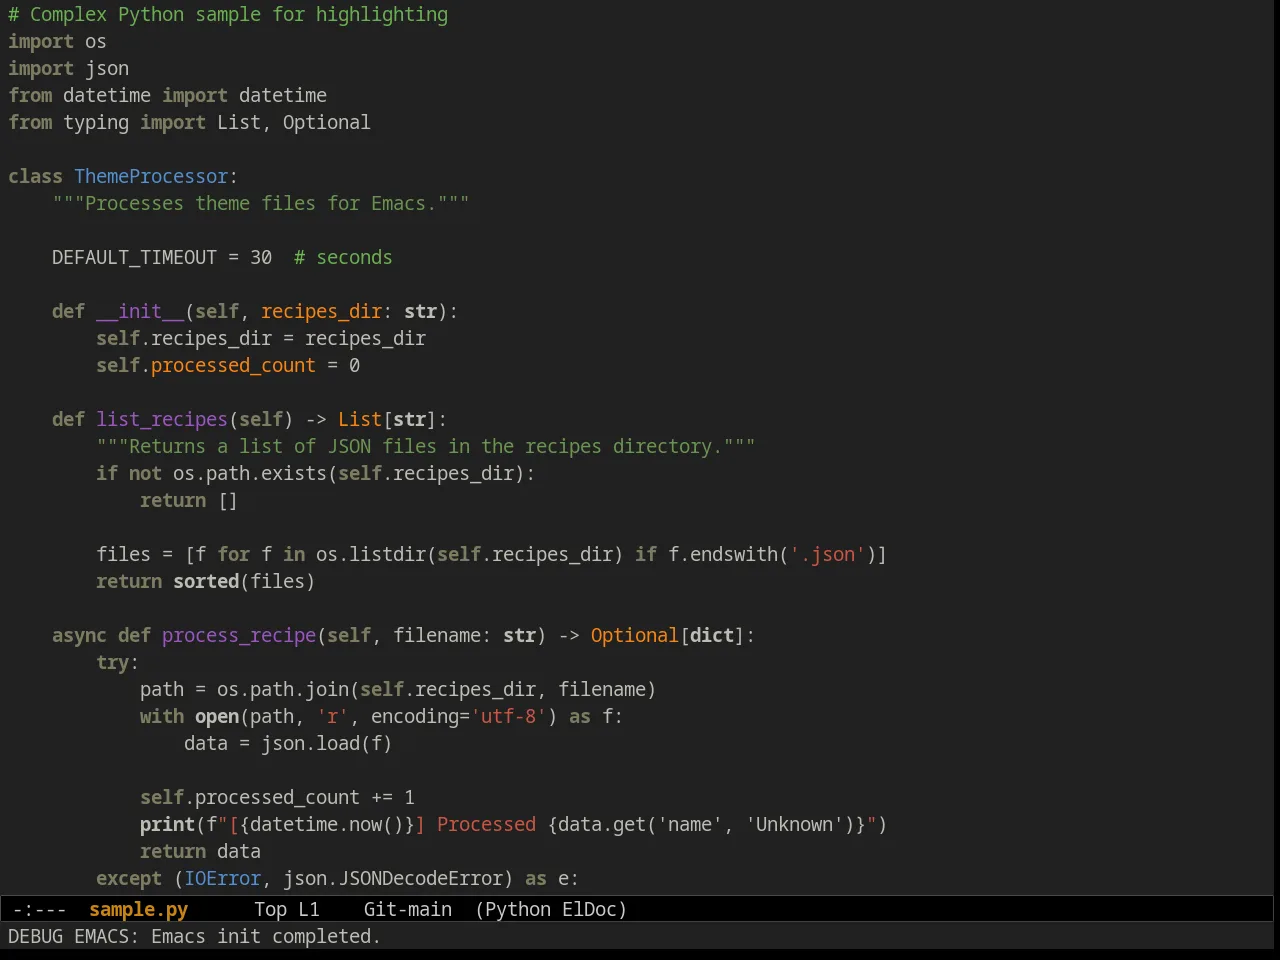Click 'os.path.join' call
The height and width of the screenshot is (960, 1280).
[283, 689]
